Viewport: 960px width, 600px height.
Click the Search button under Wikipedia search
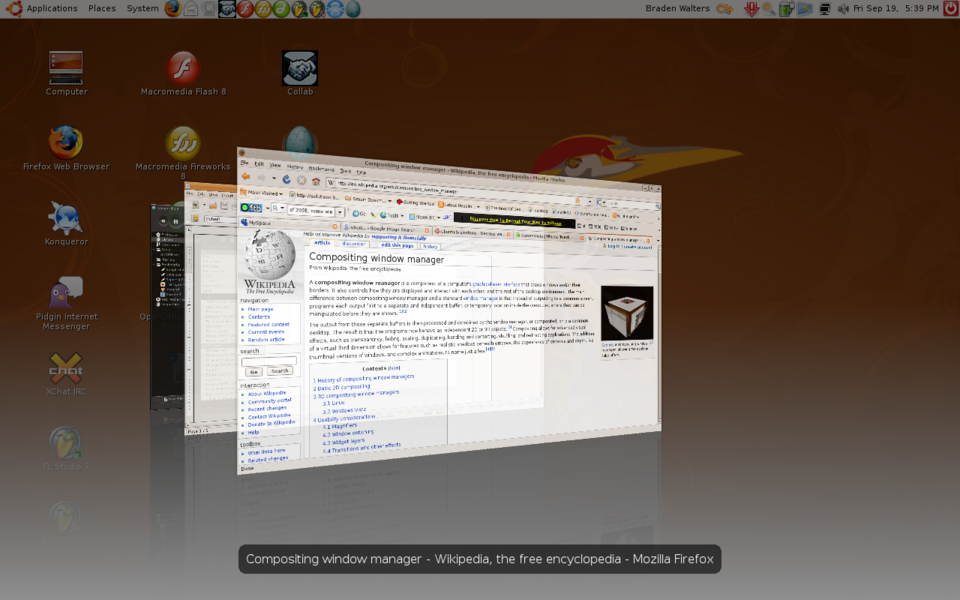click(279, 370)
